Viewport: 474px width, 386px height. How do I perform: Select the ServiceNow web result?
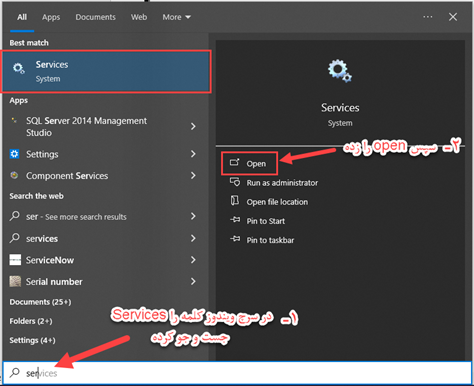(103, 260)
